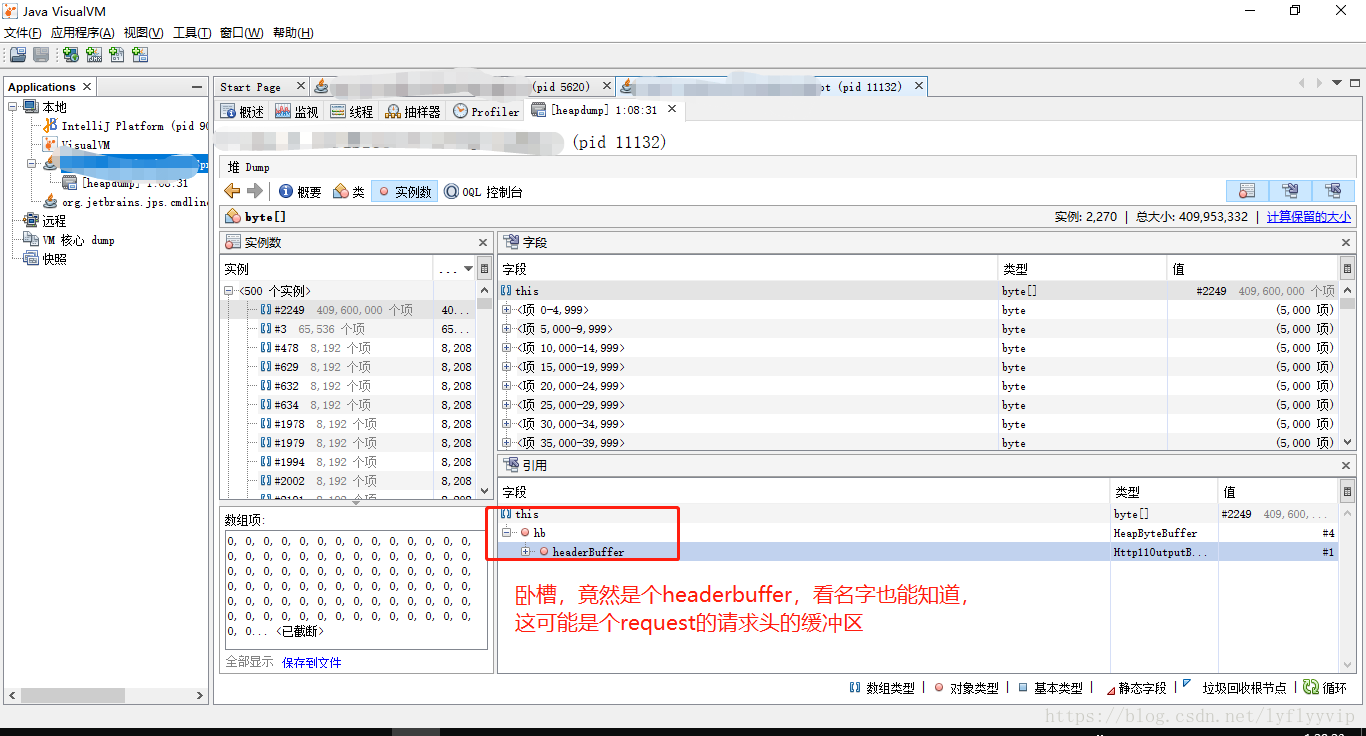Minimize the Applications side panel
The image size is (1366, 736).
198,87
